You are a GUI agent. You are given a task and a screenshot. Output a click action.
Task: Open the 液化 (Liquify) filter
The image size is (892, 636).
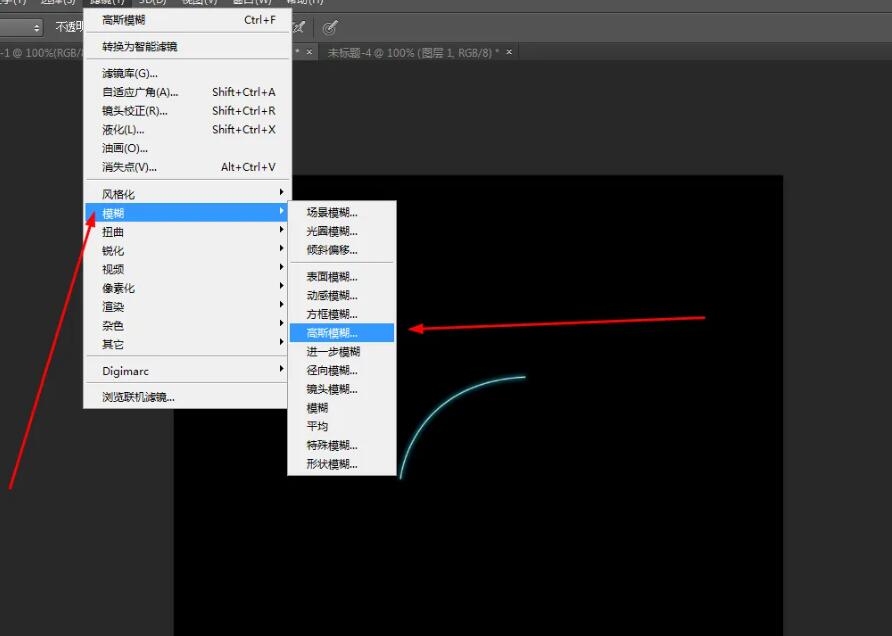pyautogui.click(x=120, y=129)
